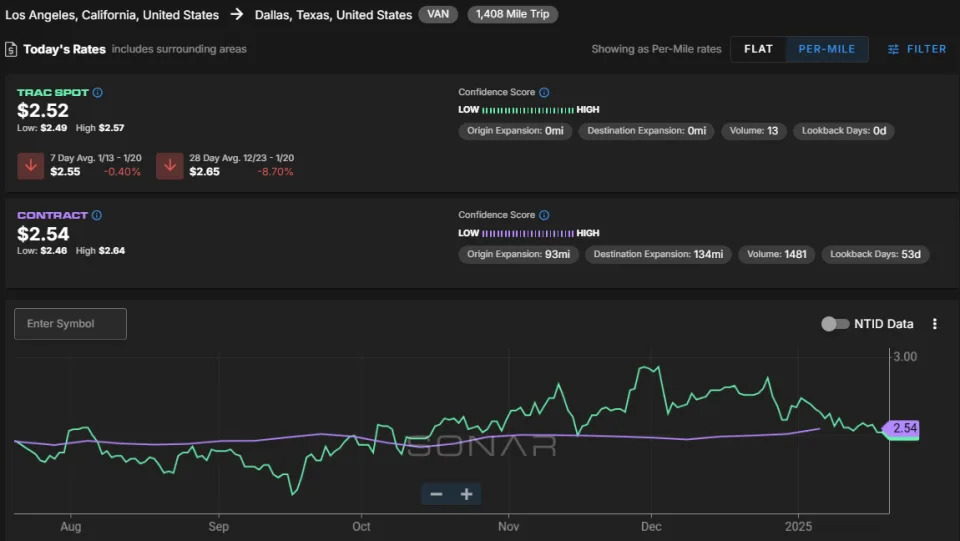Click the Lookback Days: 53d chip
The image size is (960, 541).
(x=876, y=255)
